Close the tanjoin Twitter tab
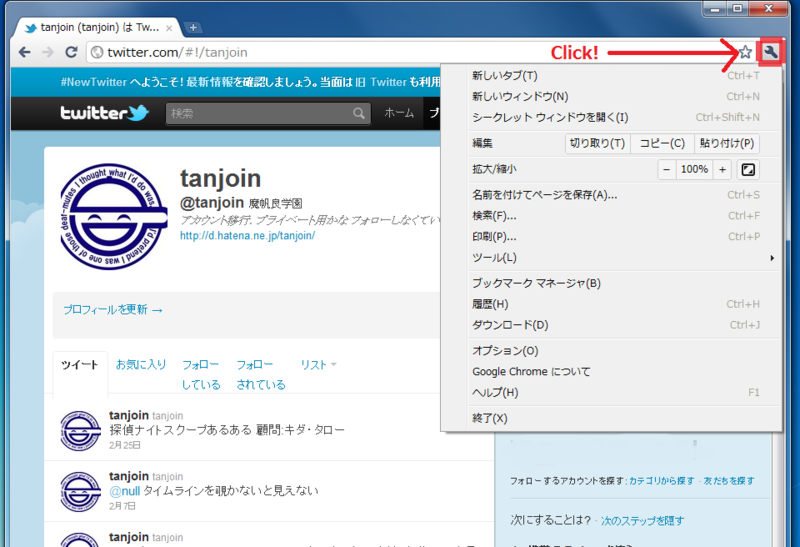 (169, 29)
